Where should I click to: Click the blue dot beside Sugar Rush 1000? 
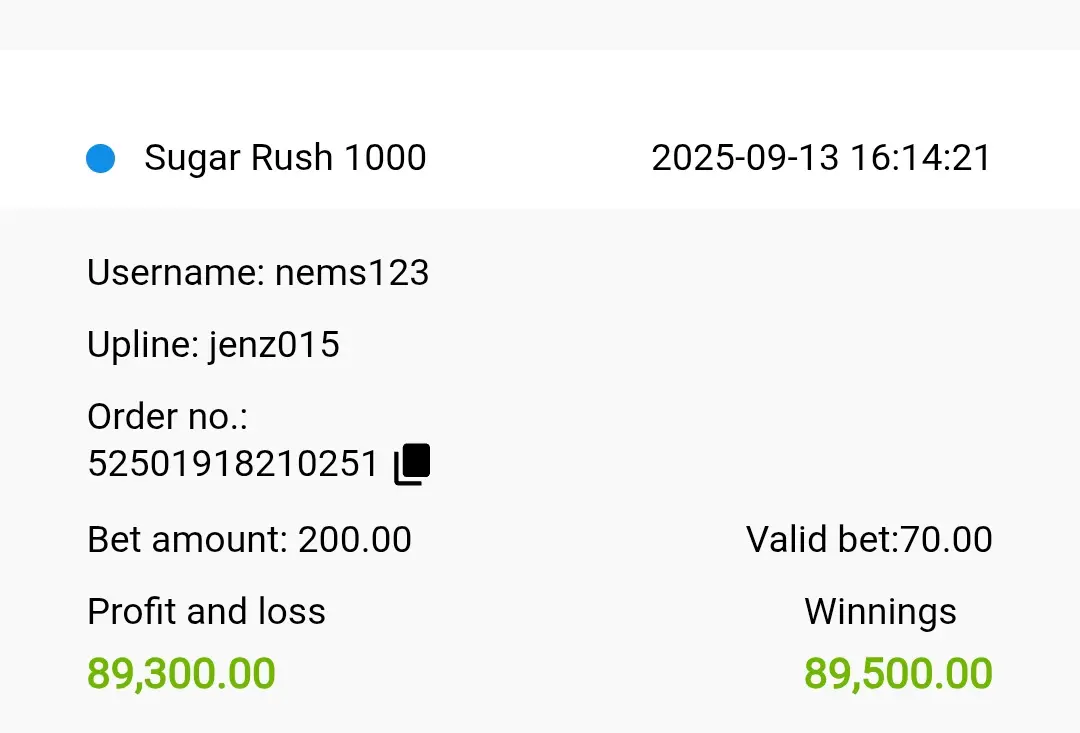tap(101, 158)
